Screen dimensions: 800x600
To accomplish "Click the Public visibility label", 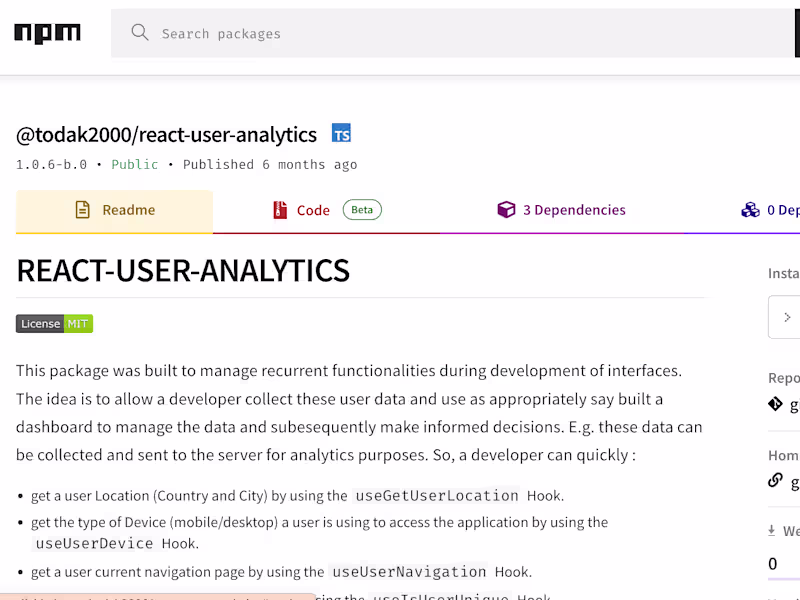I will point(134,165).
